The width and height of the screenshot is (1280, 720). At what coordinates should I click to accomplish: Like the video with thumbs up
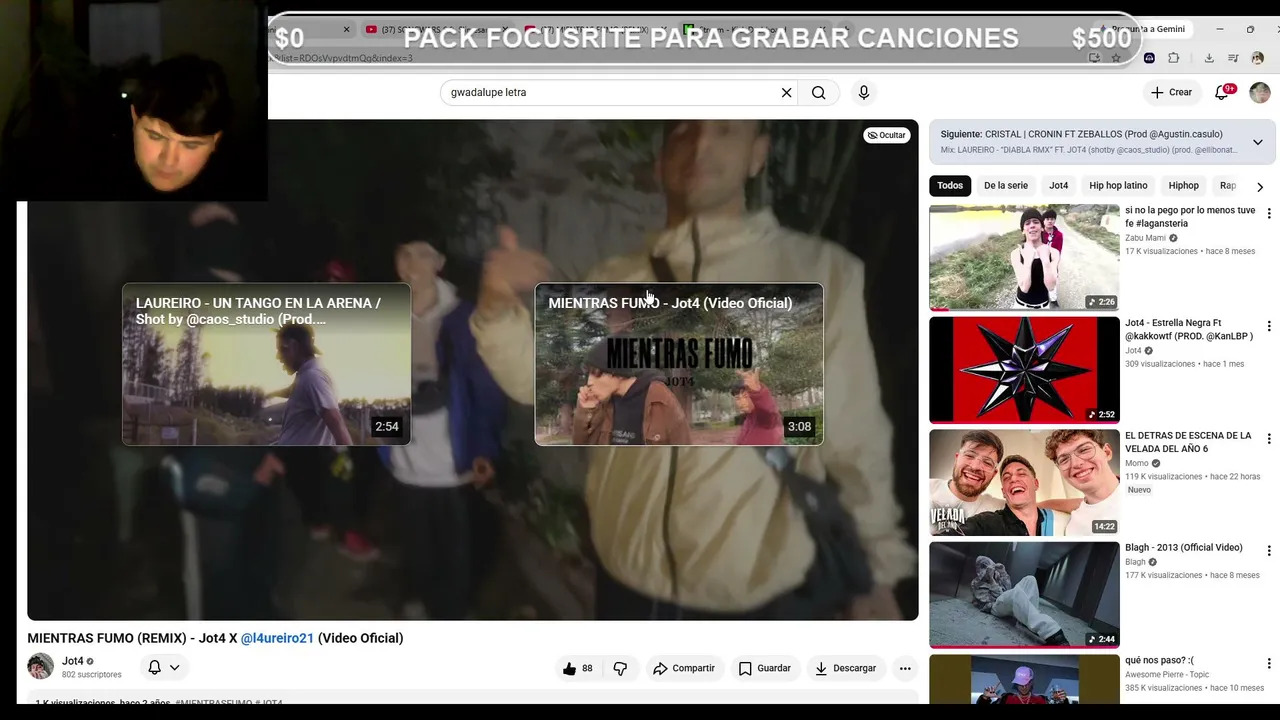coord(570,668)
